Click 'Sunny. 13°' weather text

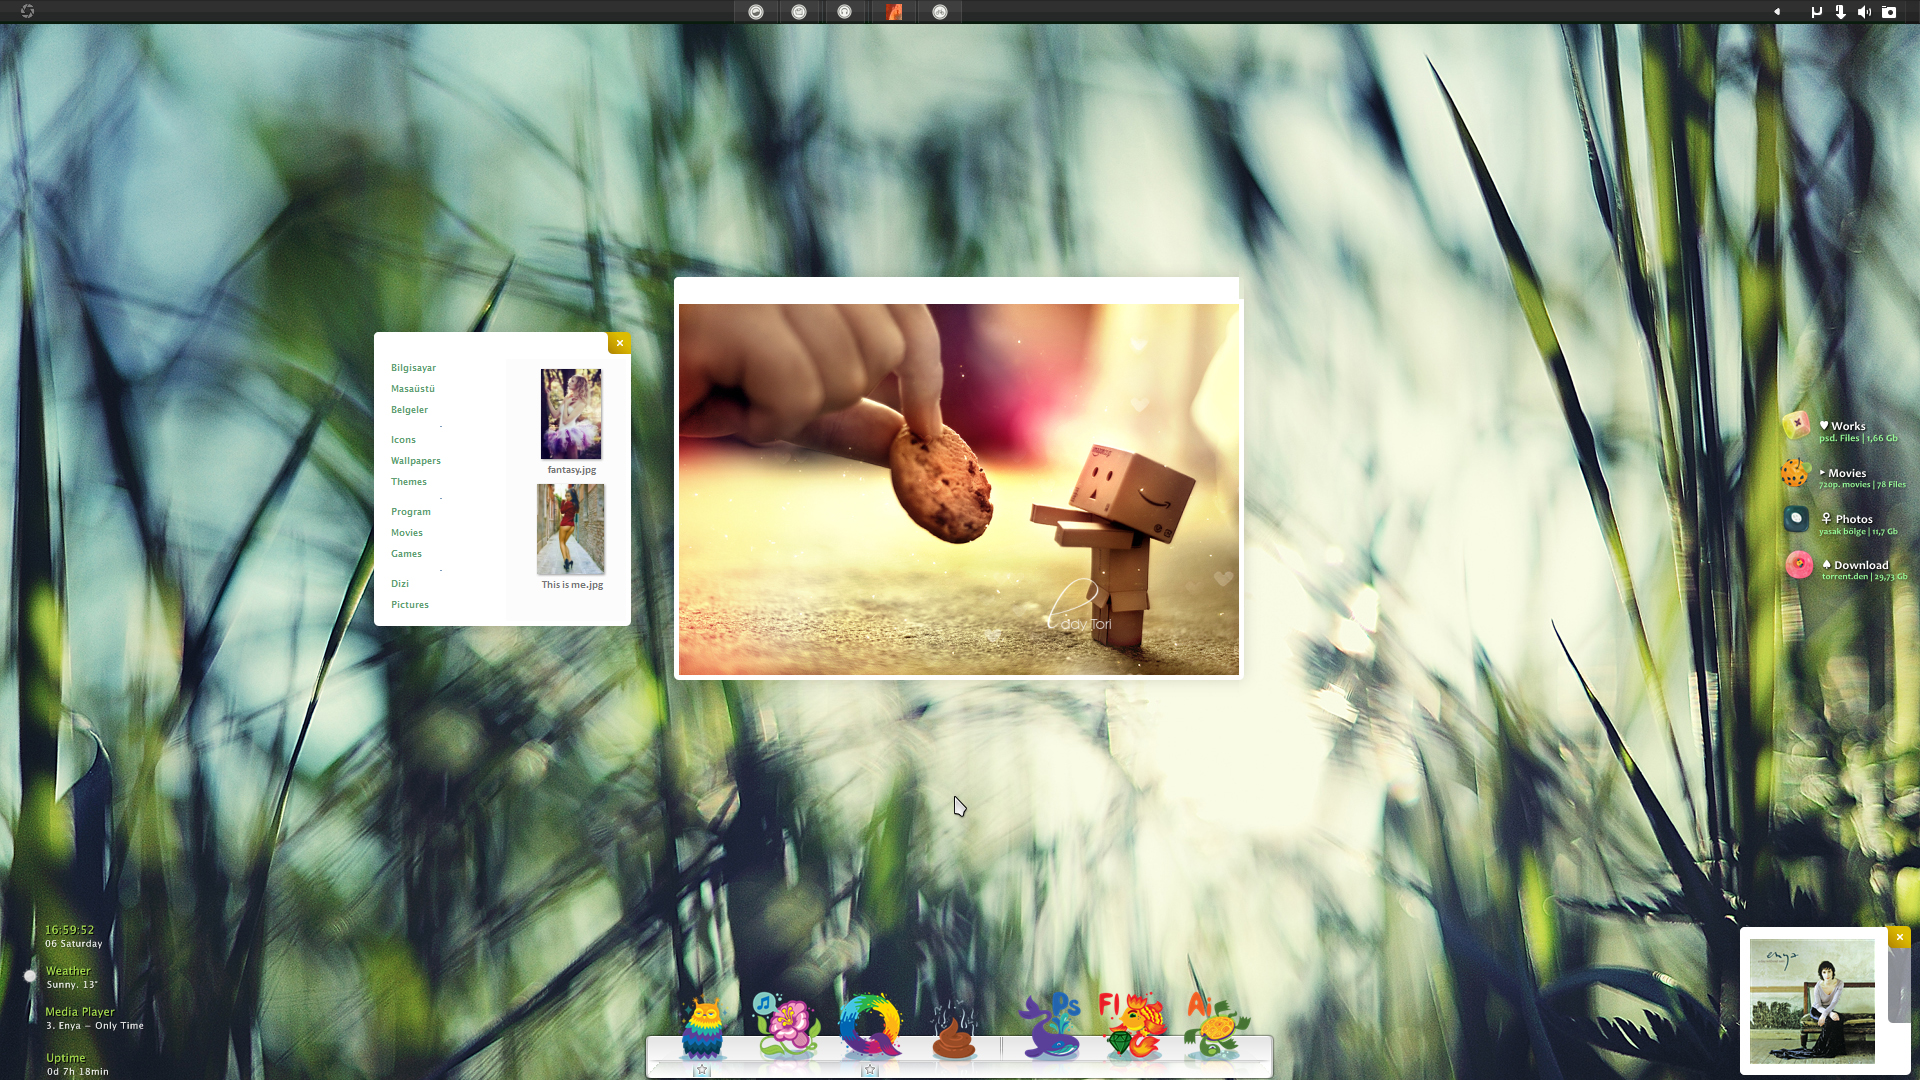pos(72,985)
